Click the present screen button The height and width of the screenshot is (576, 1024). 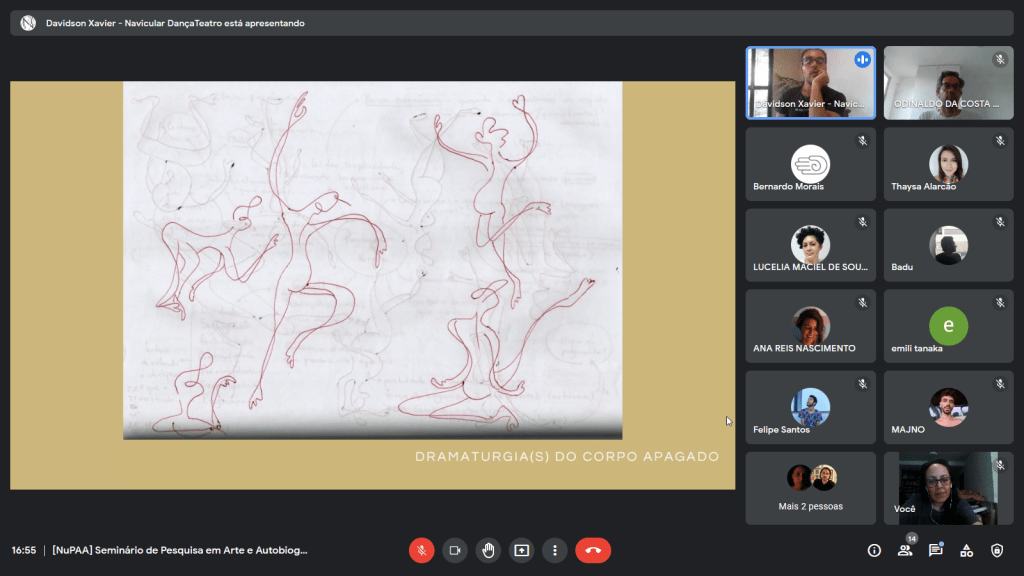521,550
